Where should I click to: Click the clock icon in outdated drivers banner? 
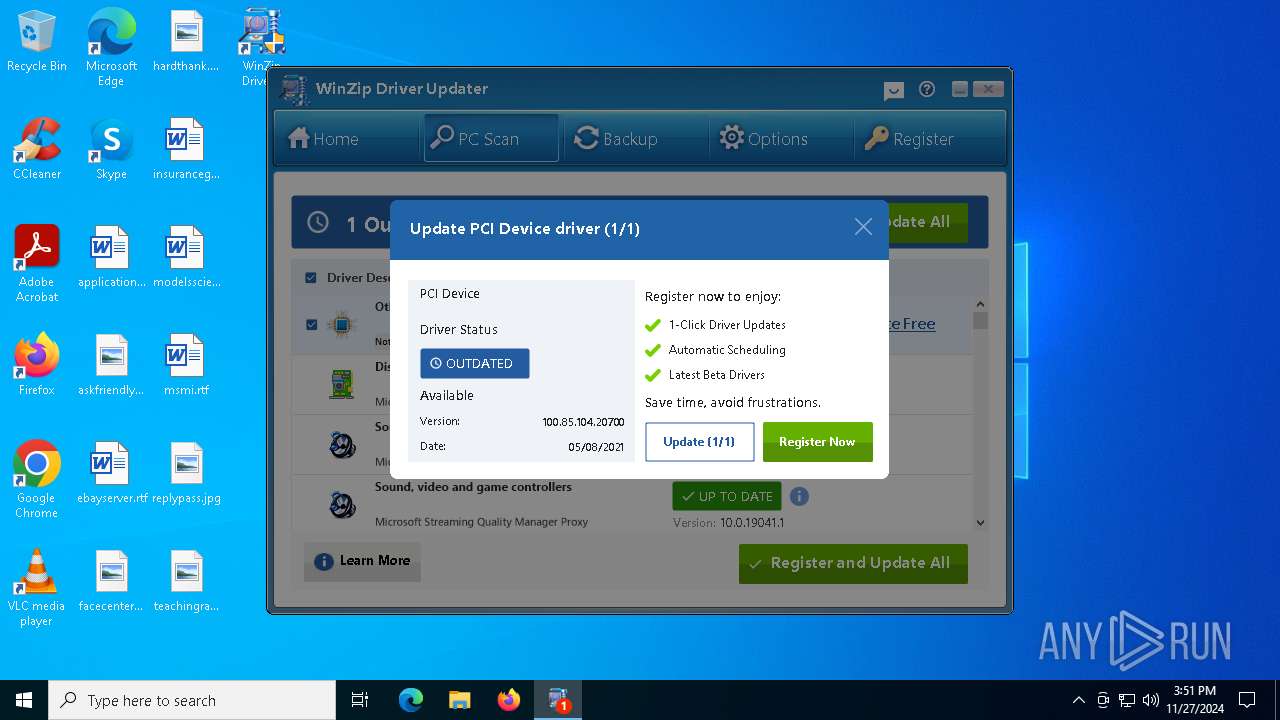point(318,222)
